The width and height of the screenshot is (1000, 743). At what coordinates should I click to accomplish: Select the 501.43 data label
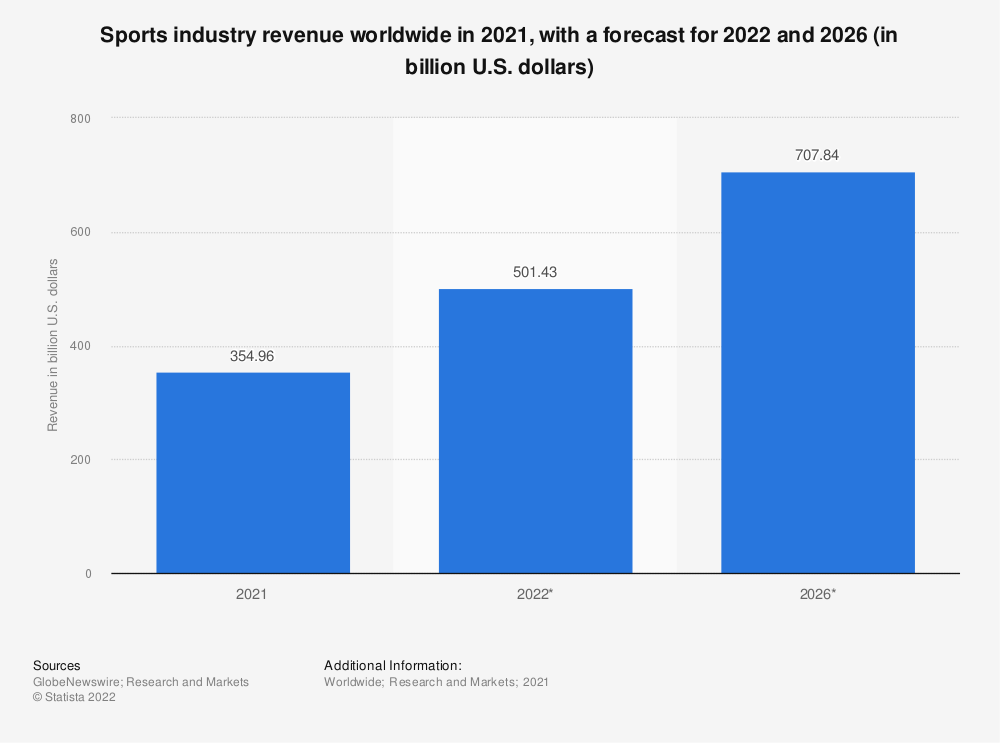535,271
